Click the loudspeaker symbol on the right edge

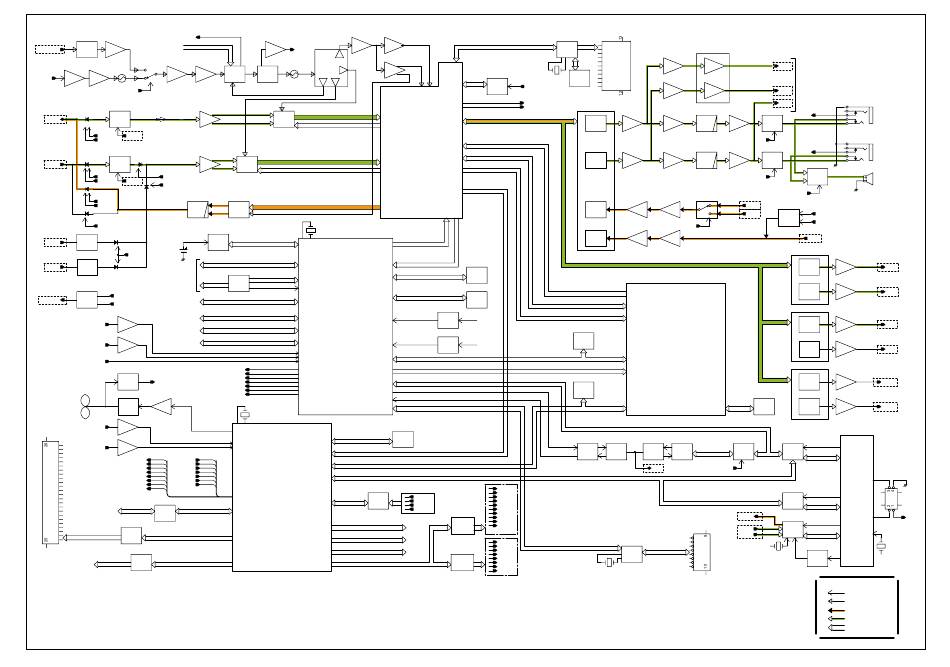[x=867, y=178]
